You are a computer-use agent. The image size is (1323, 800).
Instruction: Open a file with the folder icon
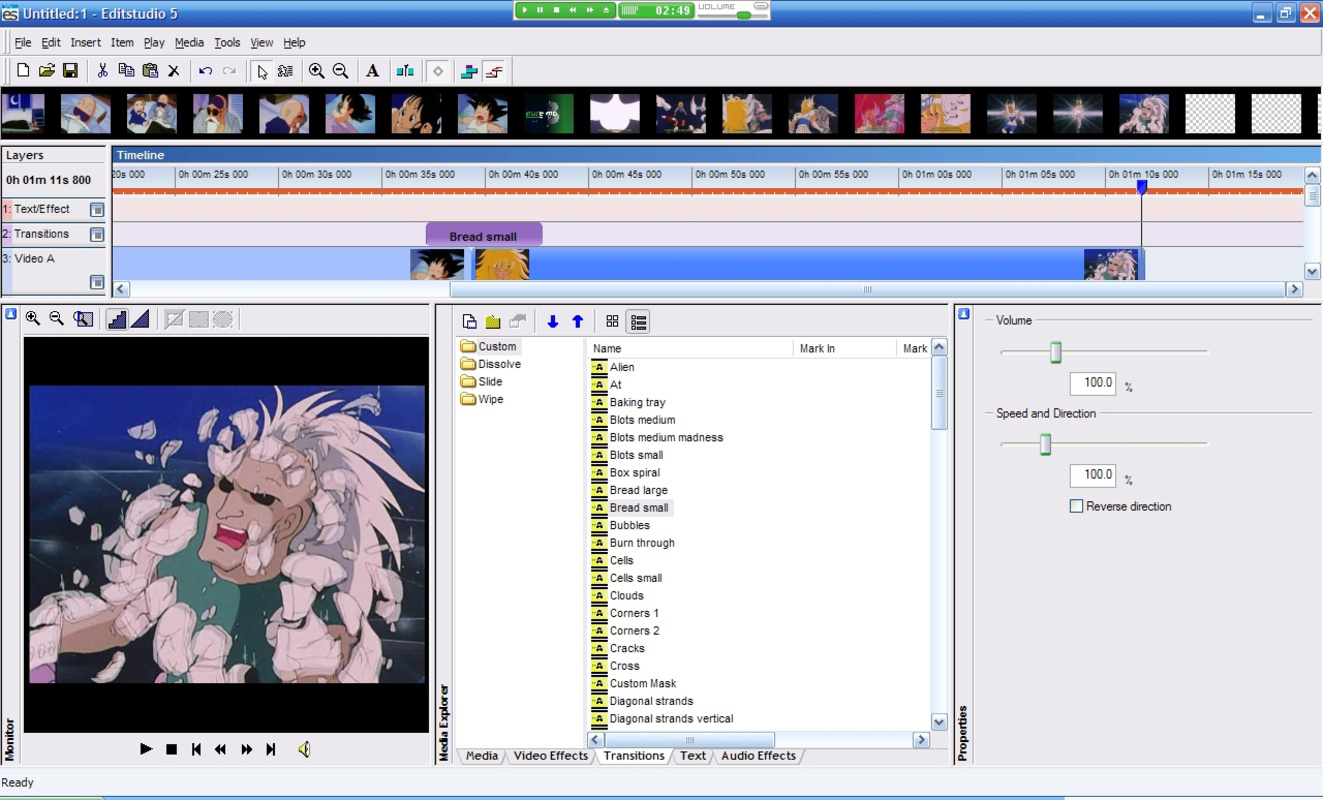pos(46,71)
